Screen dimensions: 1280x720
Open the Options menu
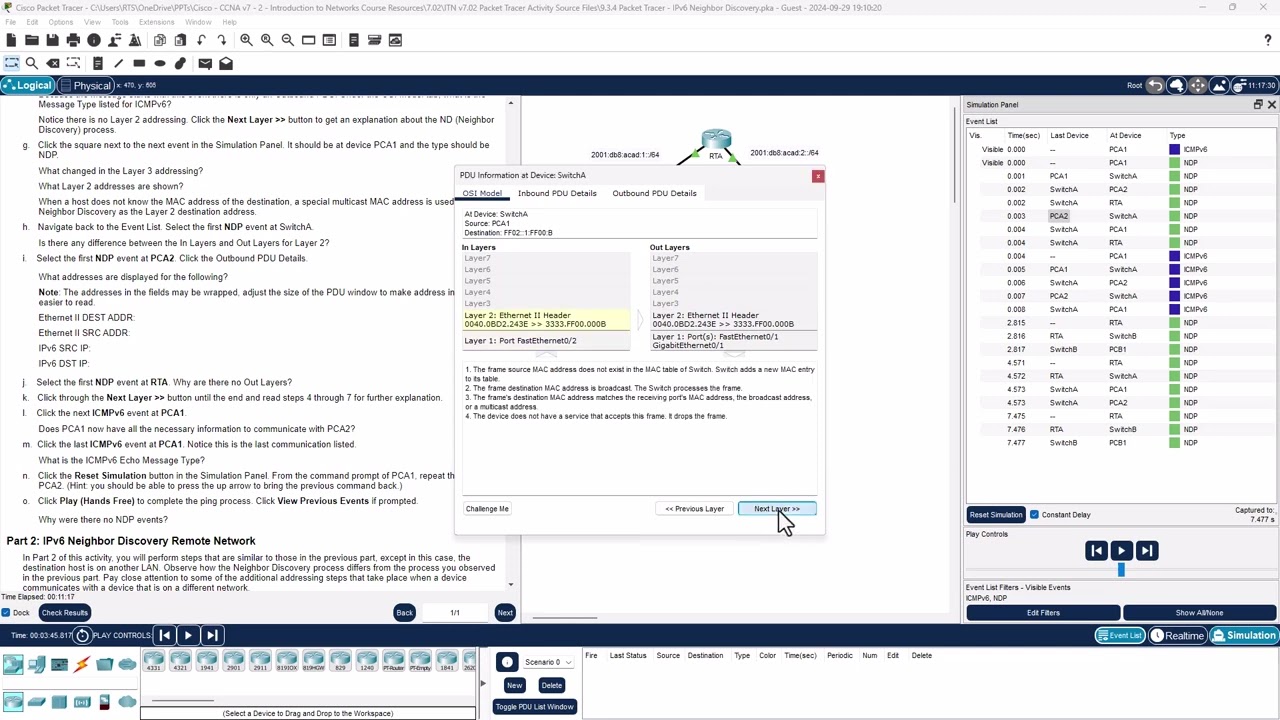tap(60, 22)
